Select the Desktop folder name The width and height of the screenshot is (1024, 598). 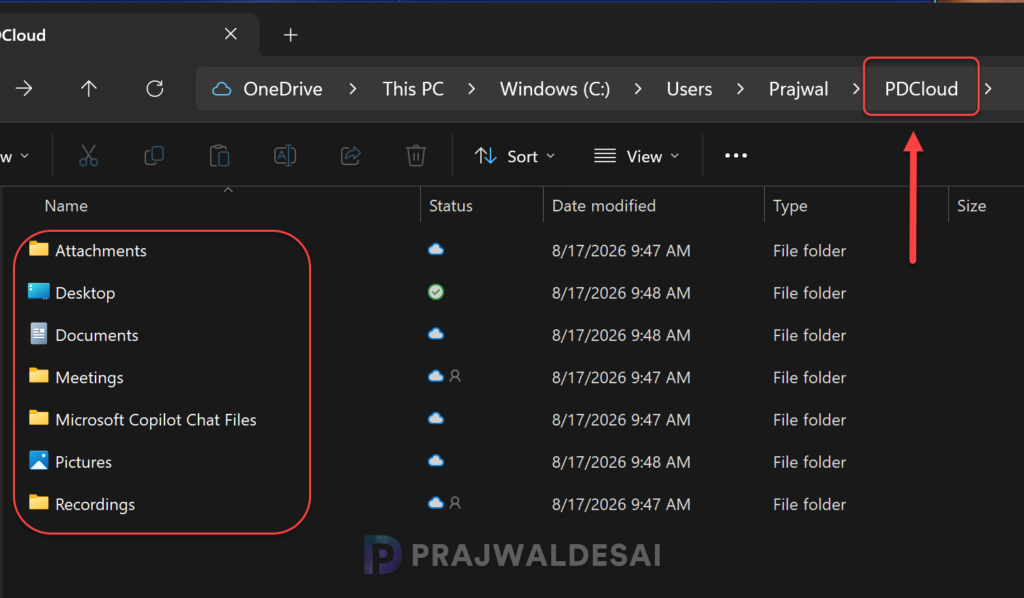(85, 293)
